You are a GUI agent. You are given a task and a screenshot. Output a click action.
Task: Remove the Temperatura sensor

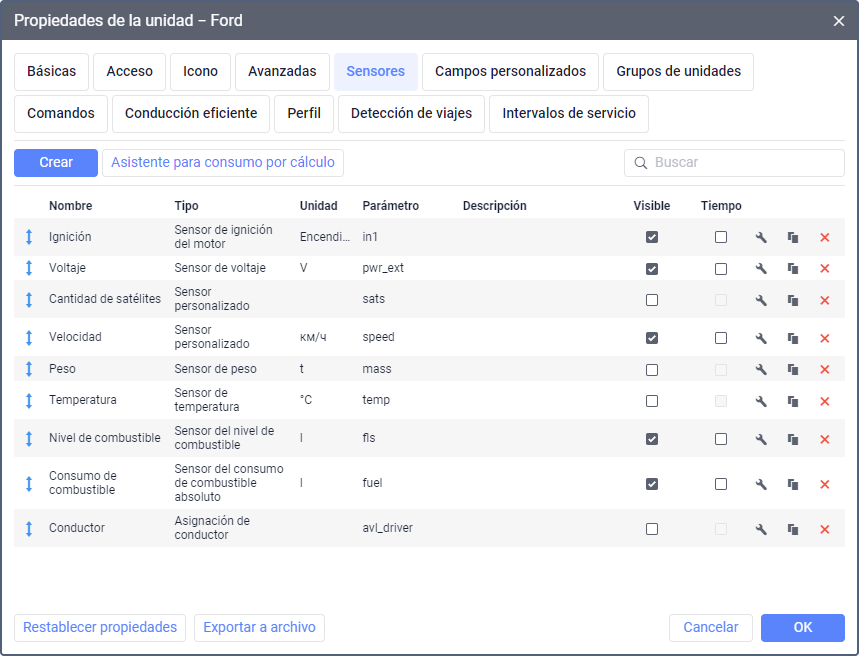pyautogui.click(x=825, y=401)
